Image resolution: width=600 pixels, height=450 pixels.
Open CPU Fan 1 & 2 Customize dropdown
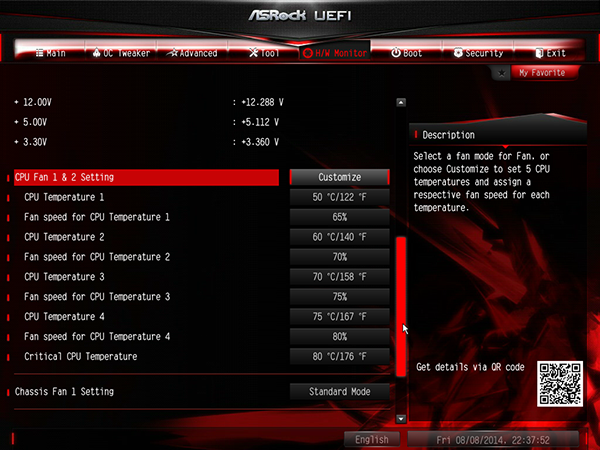[339, 177]
